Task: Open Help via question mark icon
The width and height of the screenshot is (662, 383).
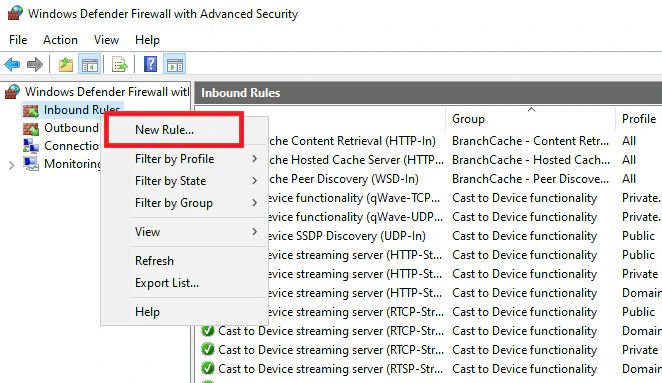Action: click(150, 65)
